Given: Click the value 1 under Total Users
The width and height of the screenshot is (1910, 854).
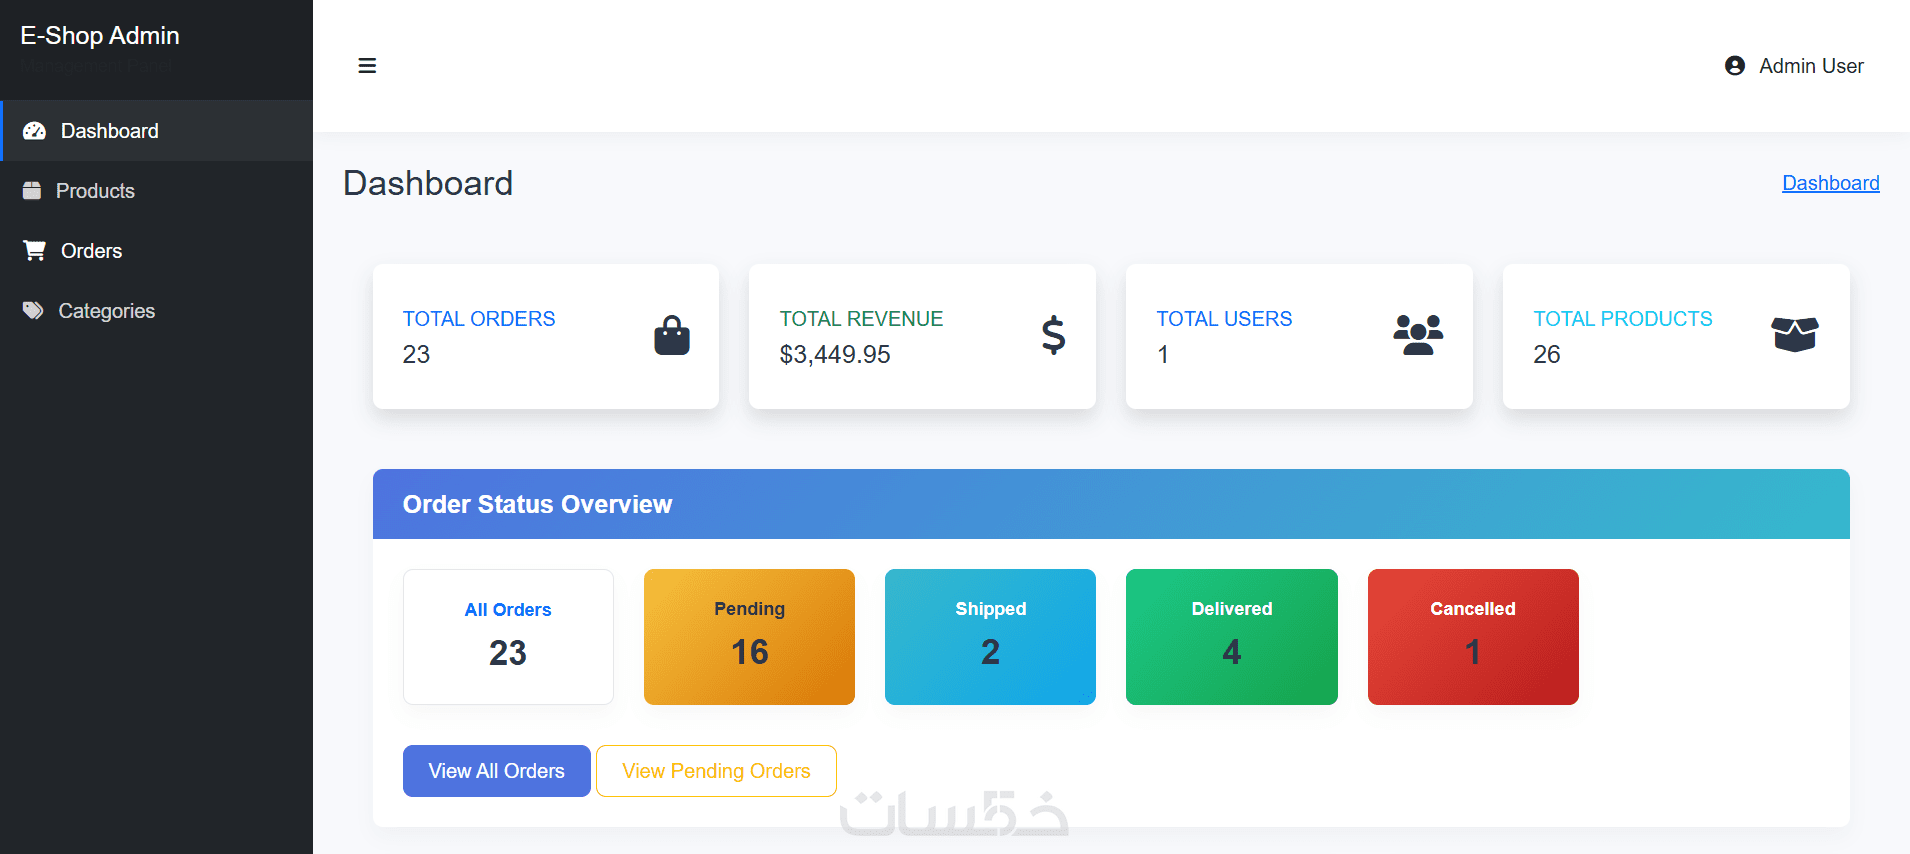Looking at the screenshot, I should (1163, 355).
